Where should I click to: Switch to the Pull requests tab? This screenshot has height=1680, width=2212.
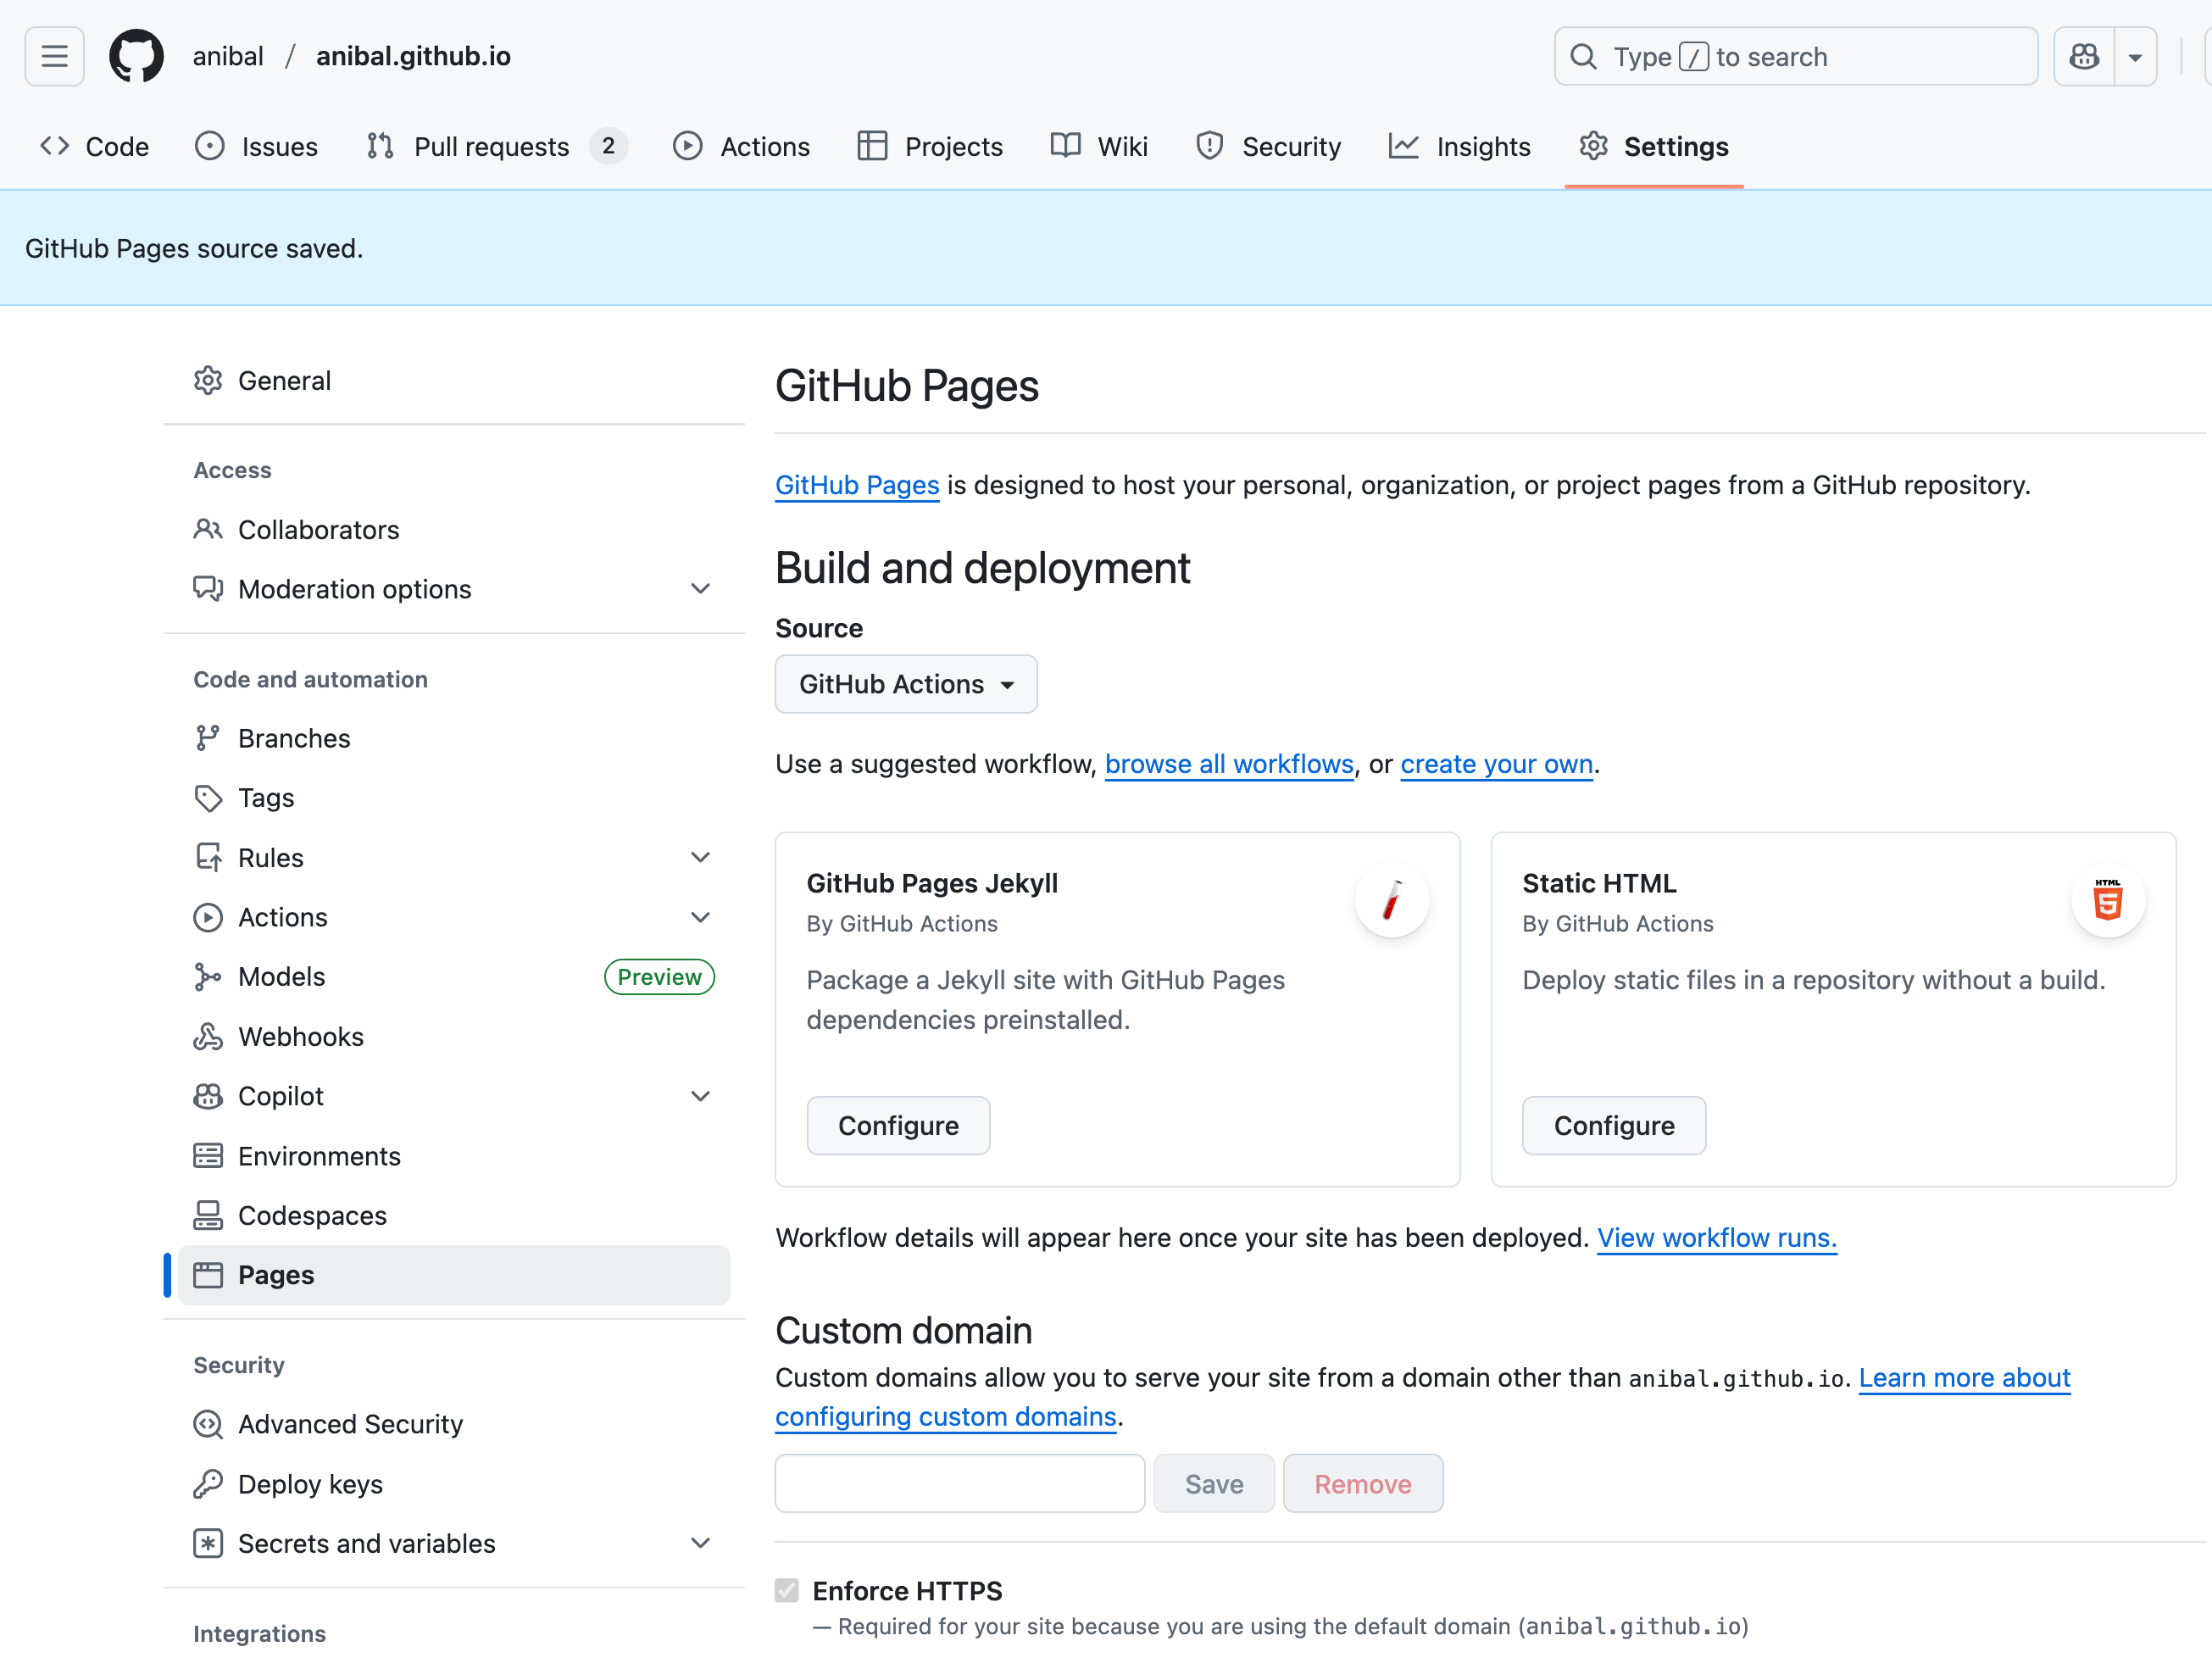(x=490, y=147)
